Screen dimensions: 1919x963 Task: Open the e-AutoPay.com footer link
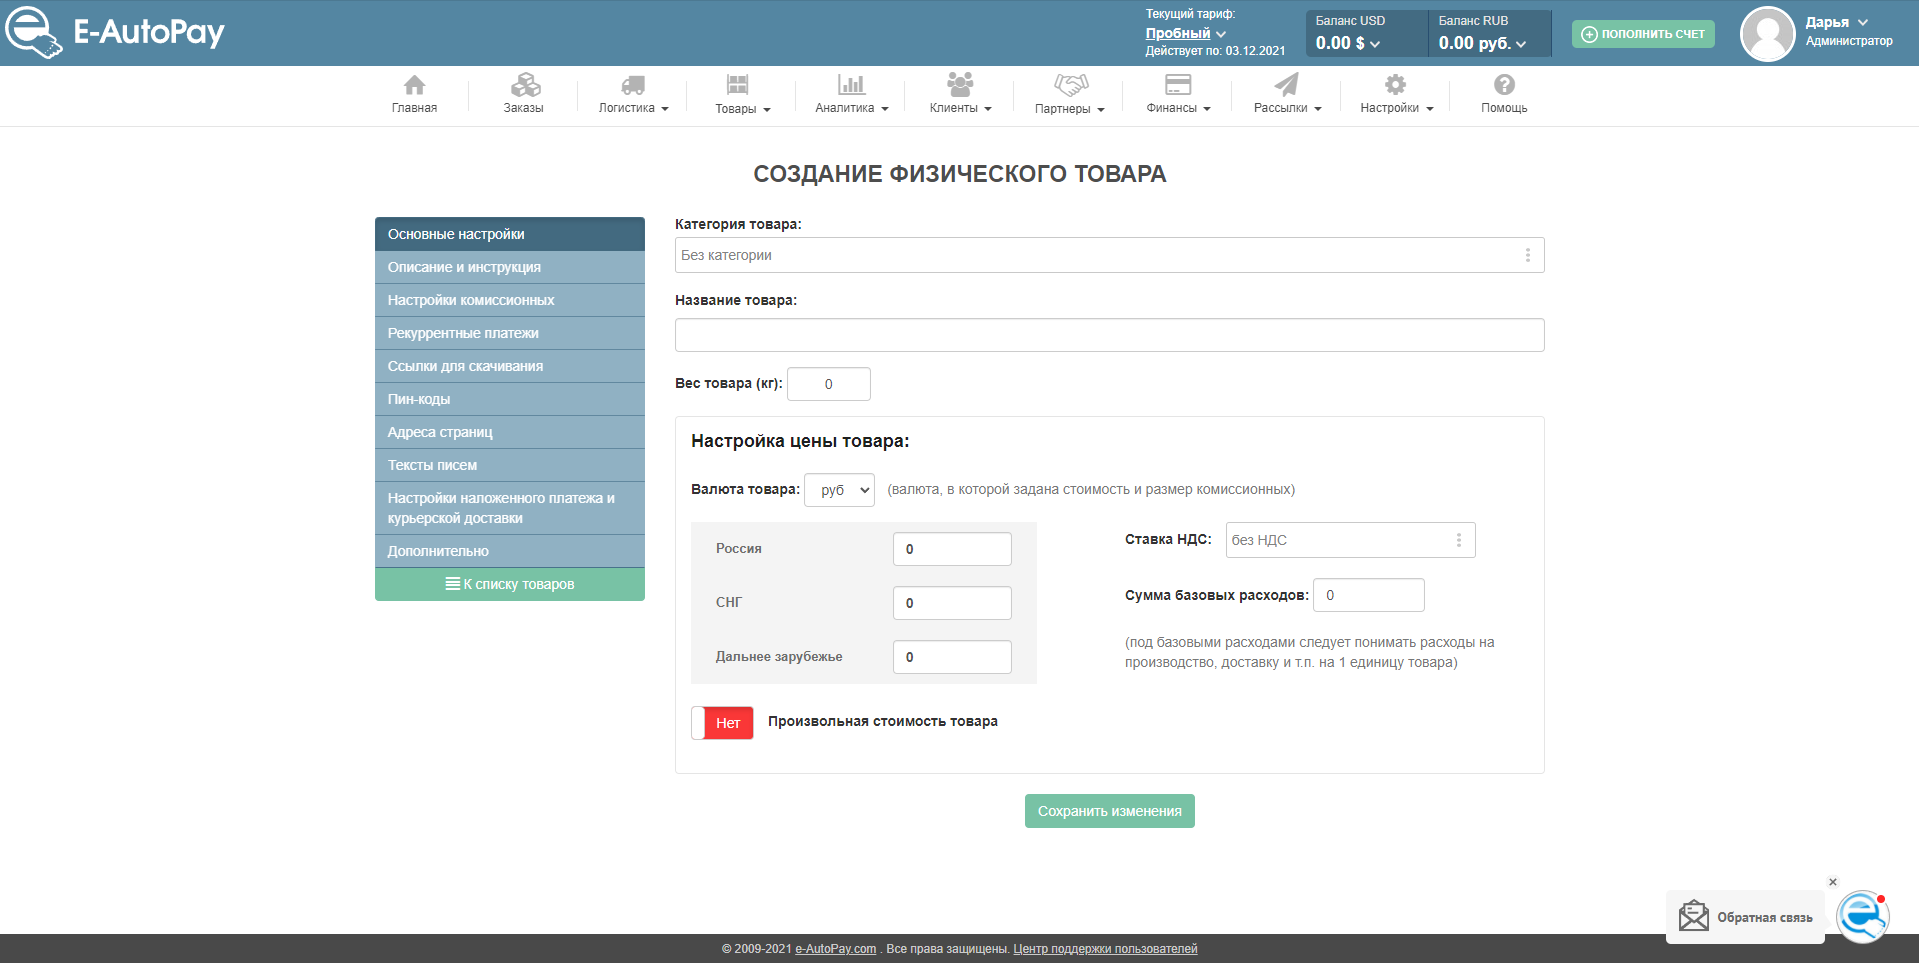pyautogui.click(x=835, y=949)
